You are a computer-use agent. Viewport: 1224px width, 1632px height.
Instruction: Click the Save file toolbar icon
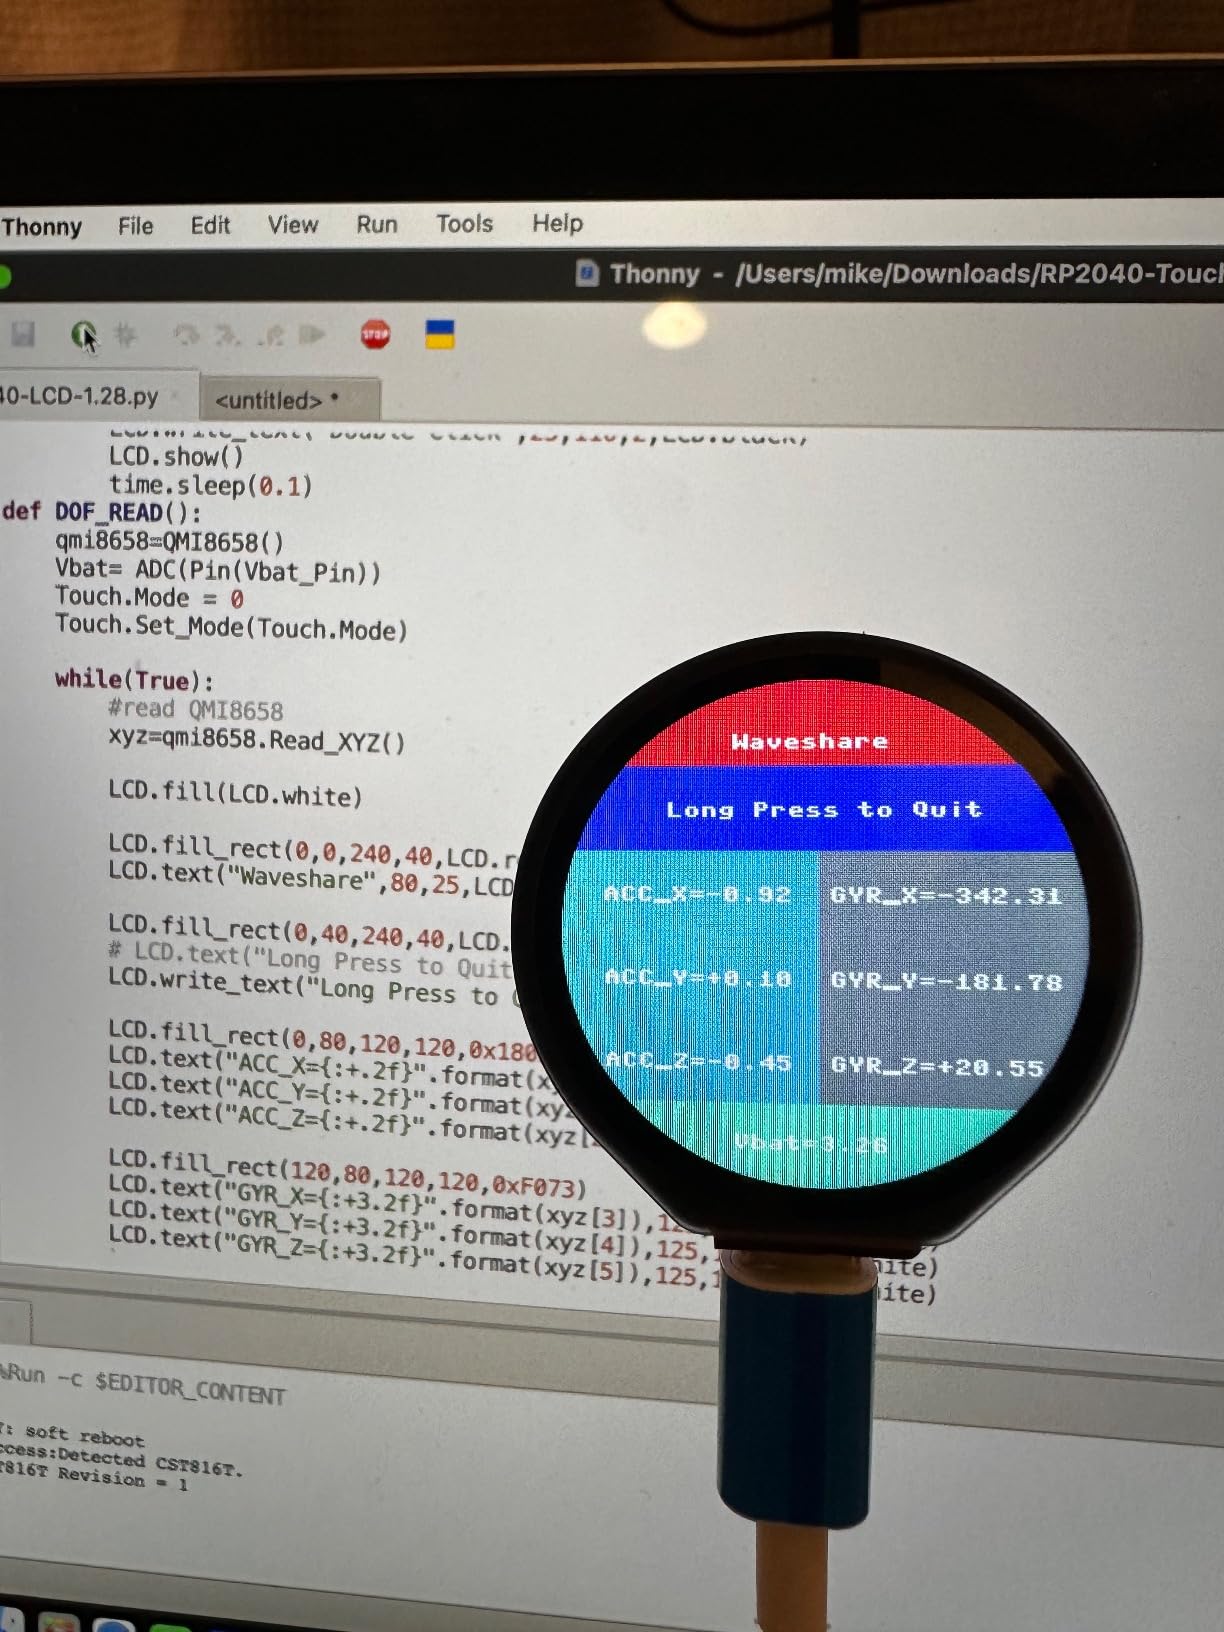tap(23, 334)
